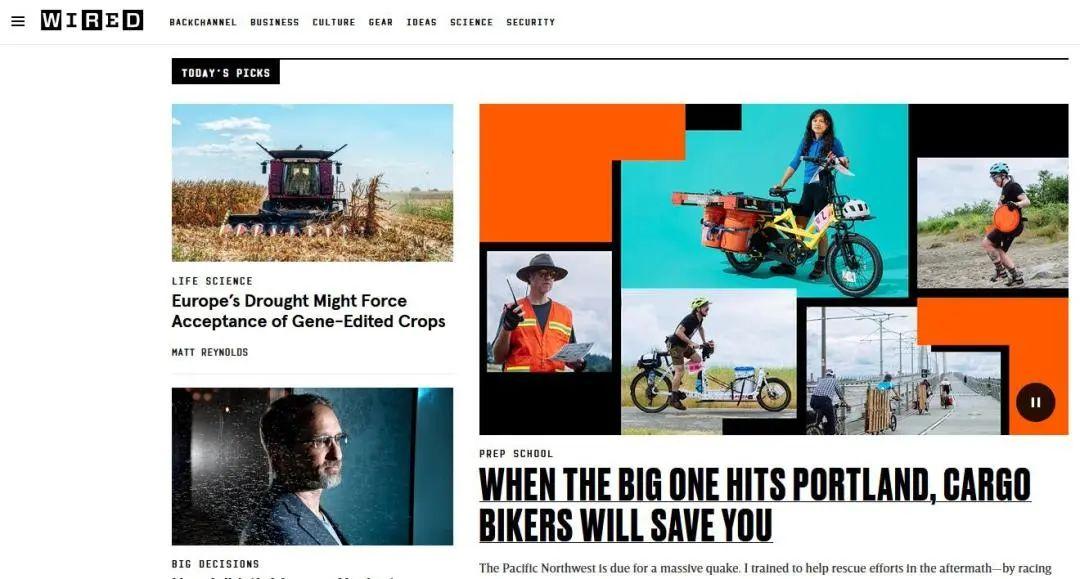Viewport: 1080px width, 579px height.
Task: Click the Today's Picks heading
Action: coord(226,72)
